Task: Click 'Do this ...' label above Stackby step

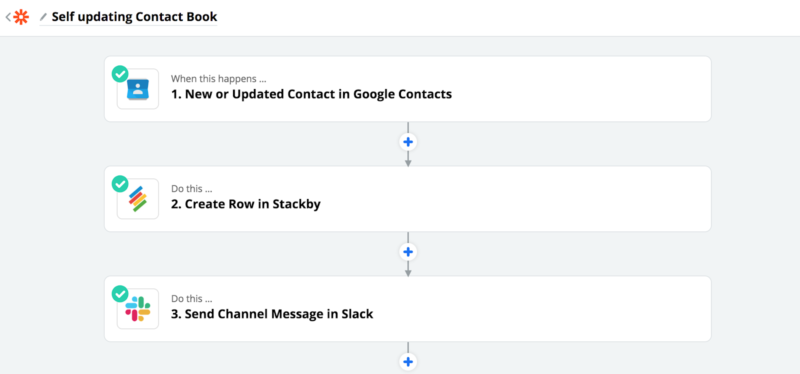Action: [x=191, y=189]
